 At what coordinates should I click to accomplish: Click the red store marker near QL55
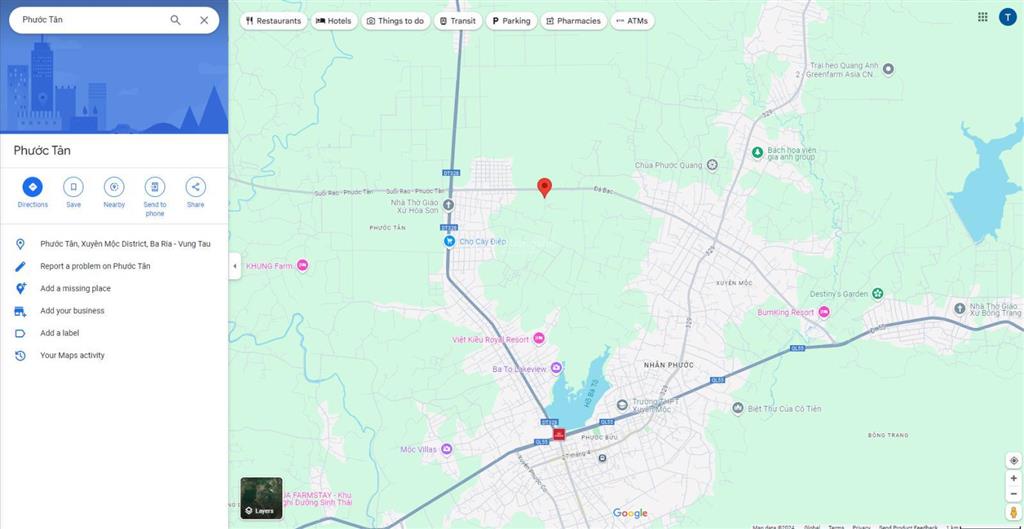pyautogui.click(x=559, y=434)
